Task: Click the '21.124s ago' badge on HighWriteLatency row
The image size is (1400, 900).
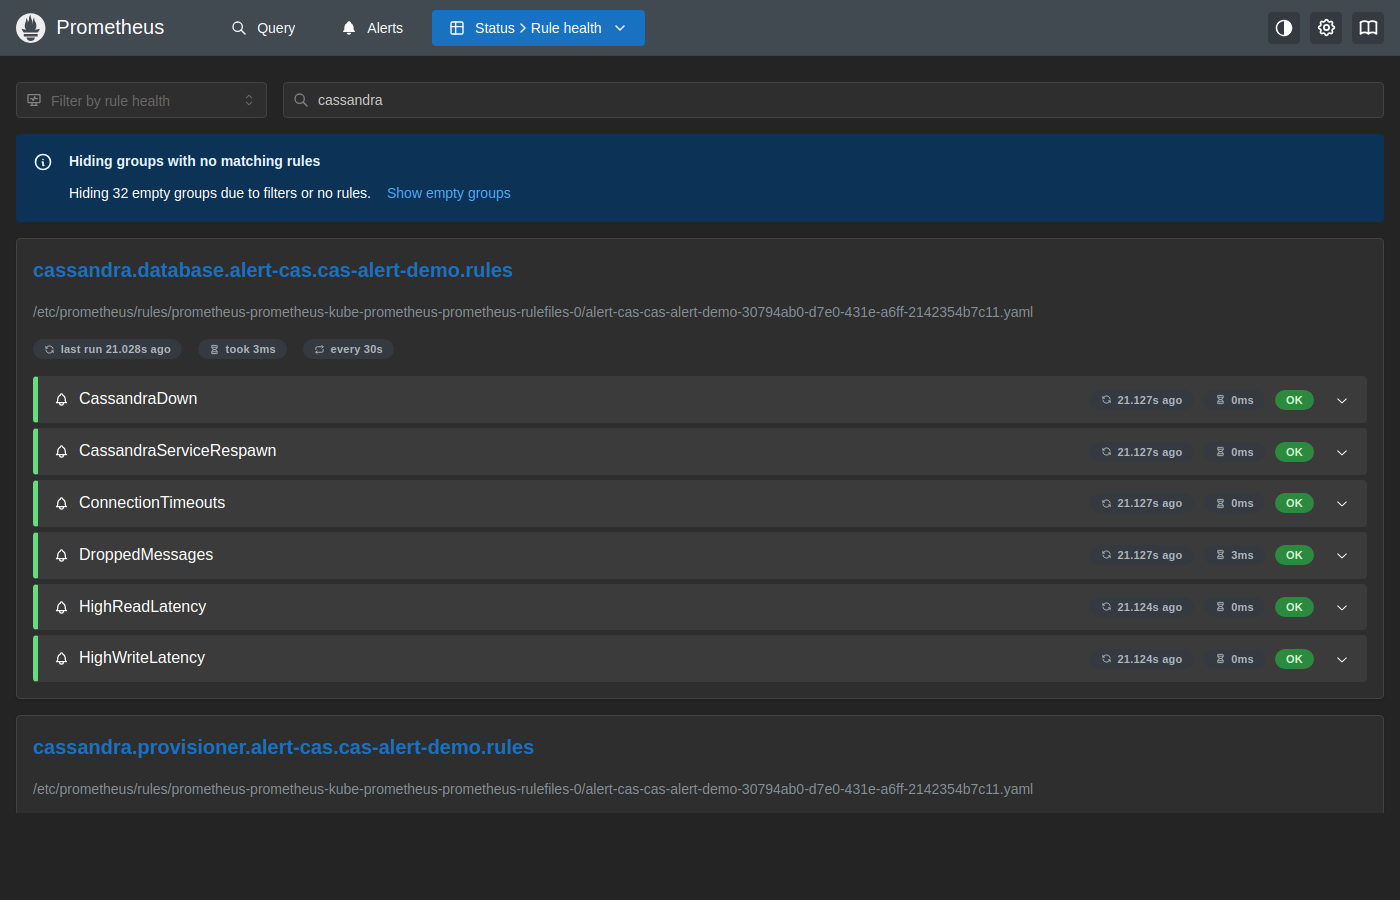Action: tap(1142, 659)
